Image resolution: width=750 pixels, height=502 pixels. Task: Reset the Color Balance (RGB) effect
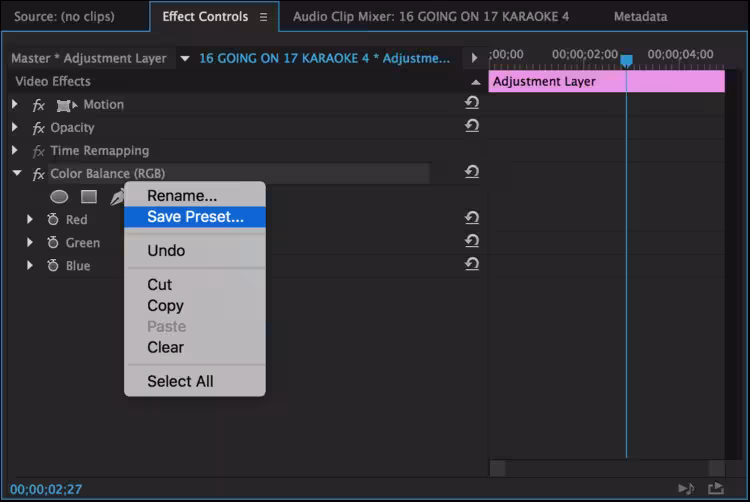pos(472,173)
